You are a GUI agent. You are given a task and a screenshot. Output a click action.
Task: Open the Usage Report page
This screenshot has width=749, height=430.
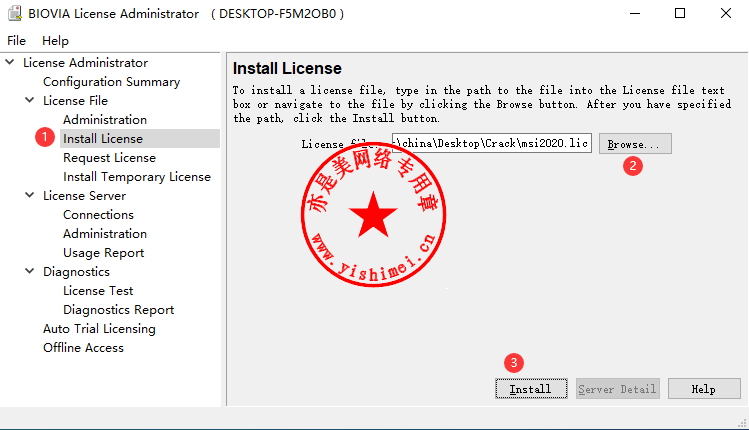[103, 253]
